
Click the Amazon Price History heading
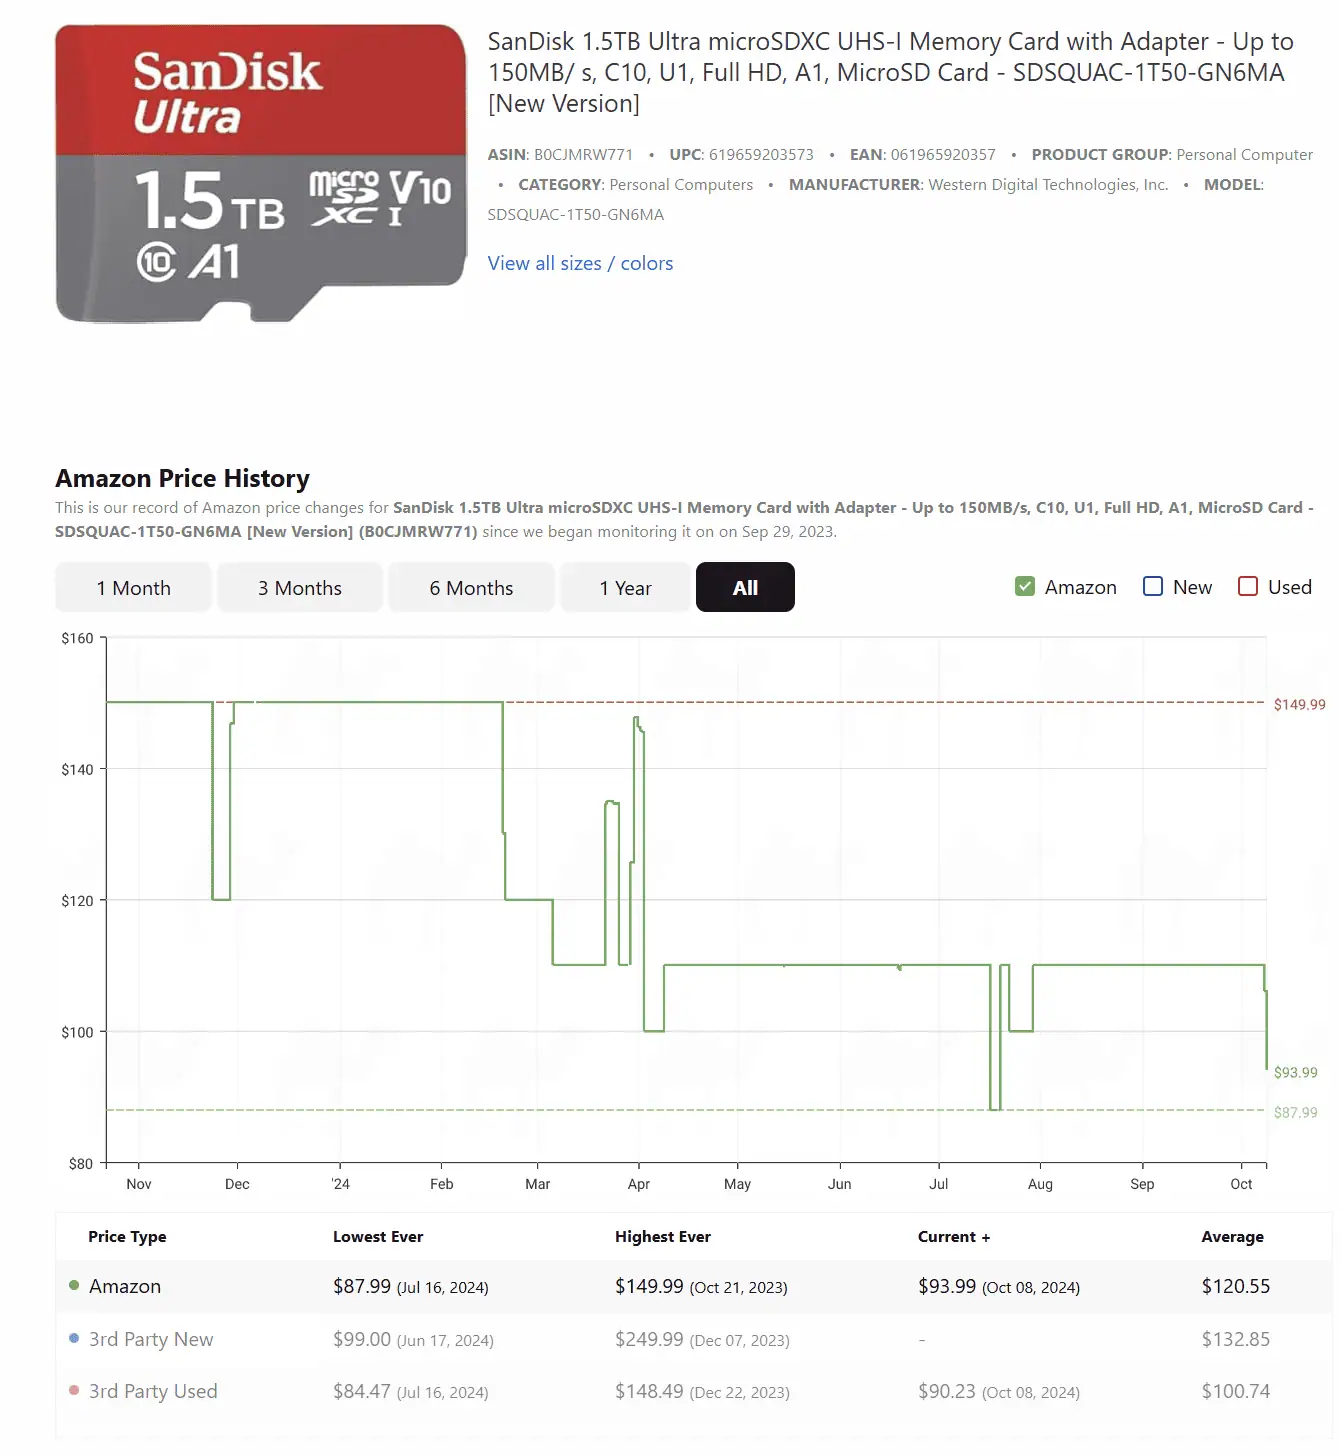pyautogui.click(x=183, y=479)
